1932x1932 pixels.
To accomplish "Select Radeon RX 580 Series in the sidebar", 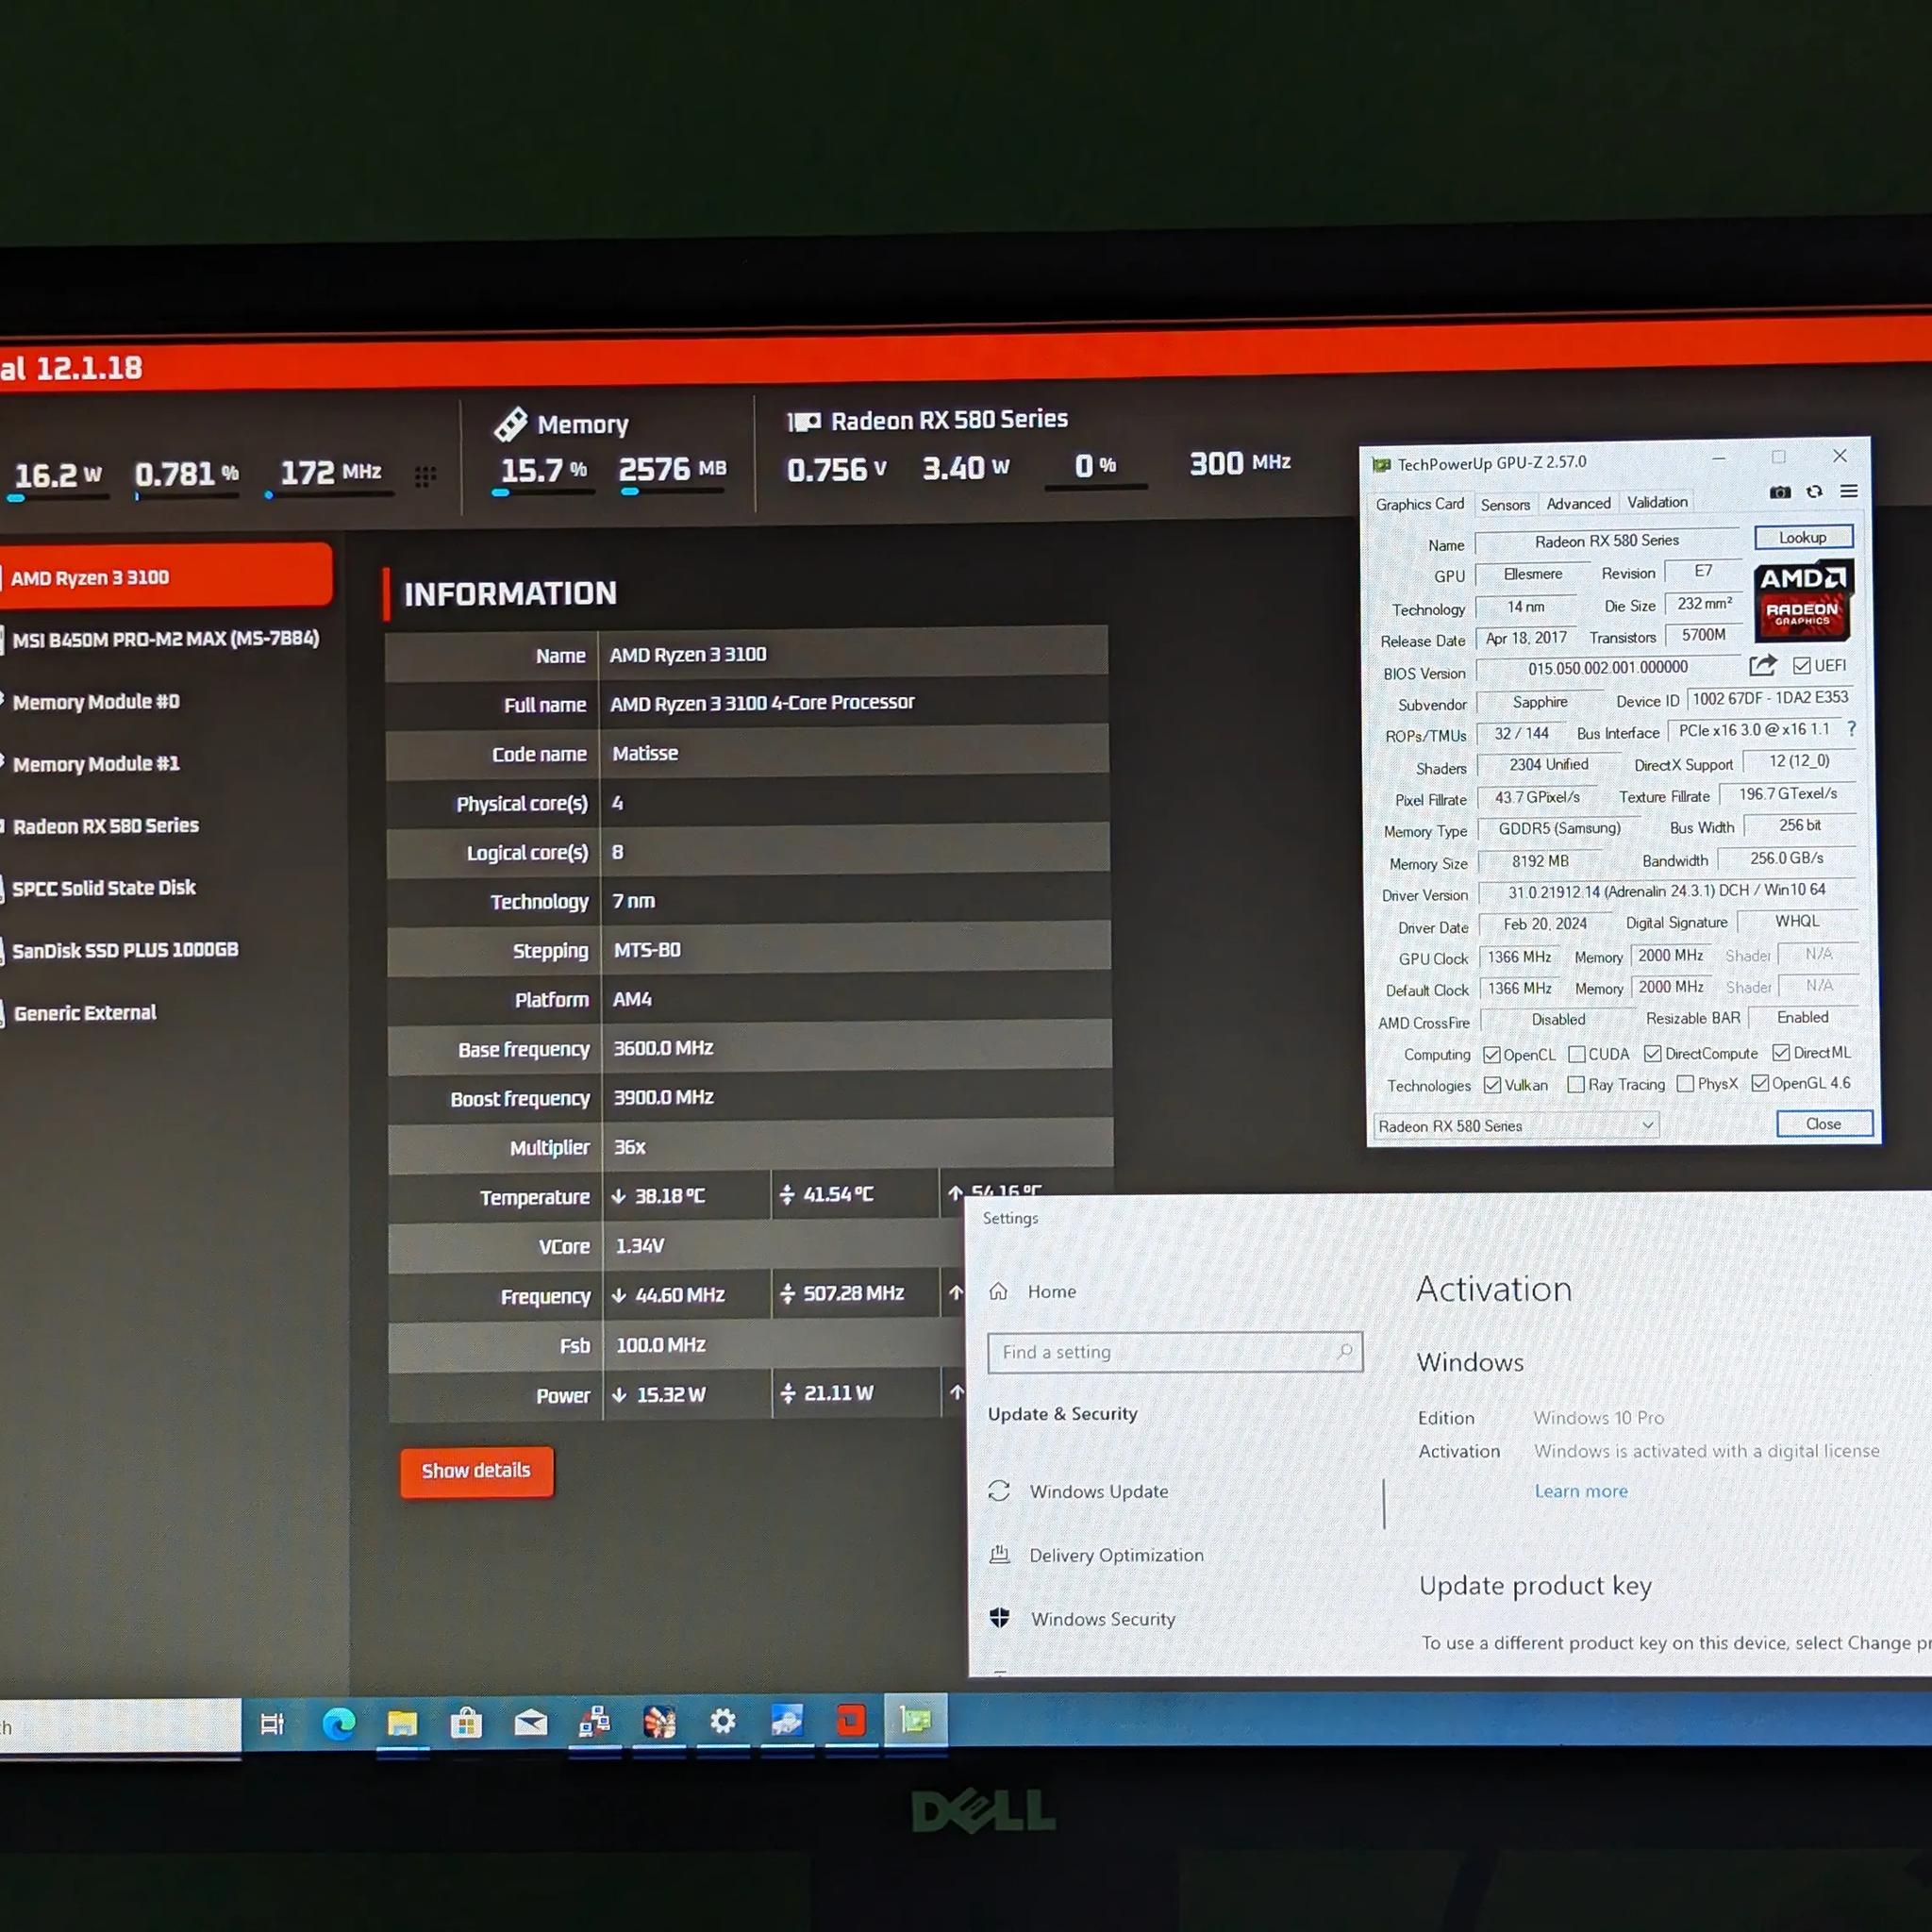I will pyautogui.click(x=106, y=826).
